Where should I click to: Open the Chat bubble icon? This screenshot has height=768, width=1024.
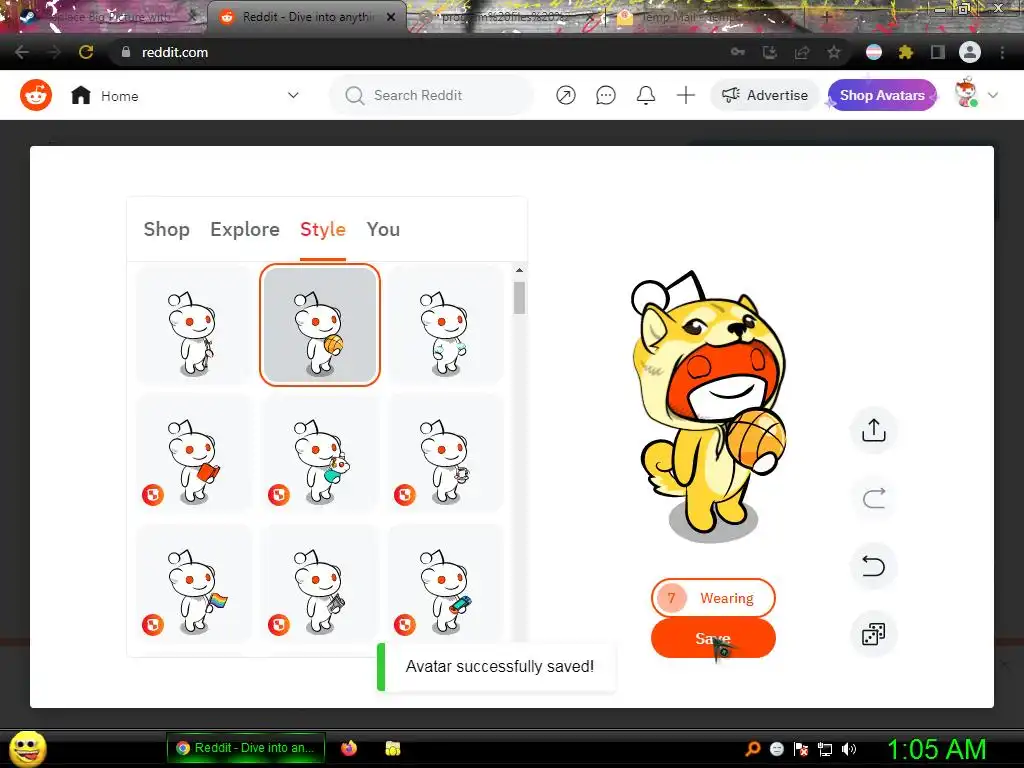pyautogui.click(x=605, y=95)
